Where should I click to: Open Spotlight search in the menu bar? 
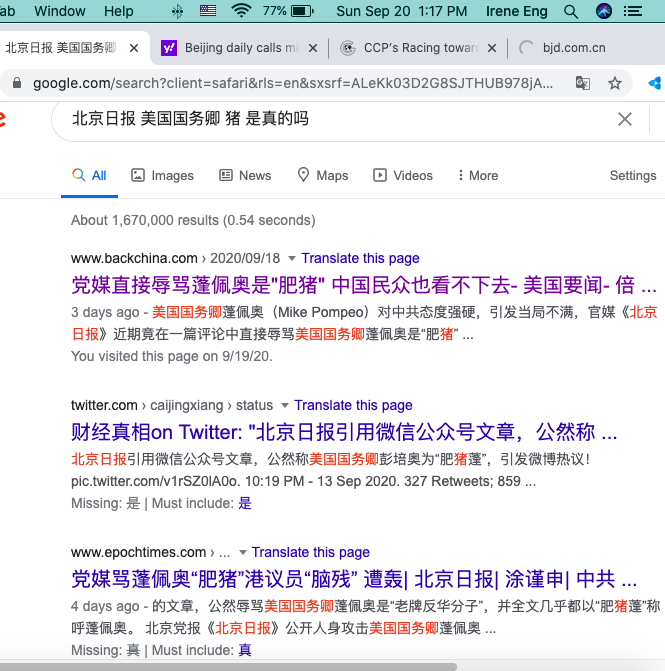click(571, 11)
